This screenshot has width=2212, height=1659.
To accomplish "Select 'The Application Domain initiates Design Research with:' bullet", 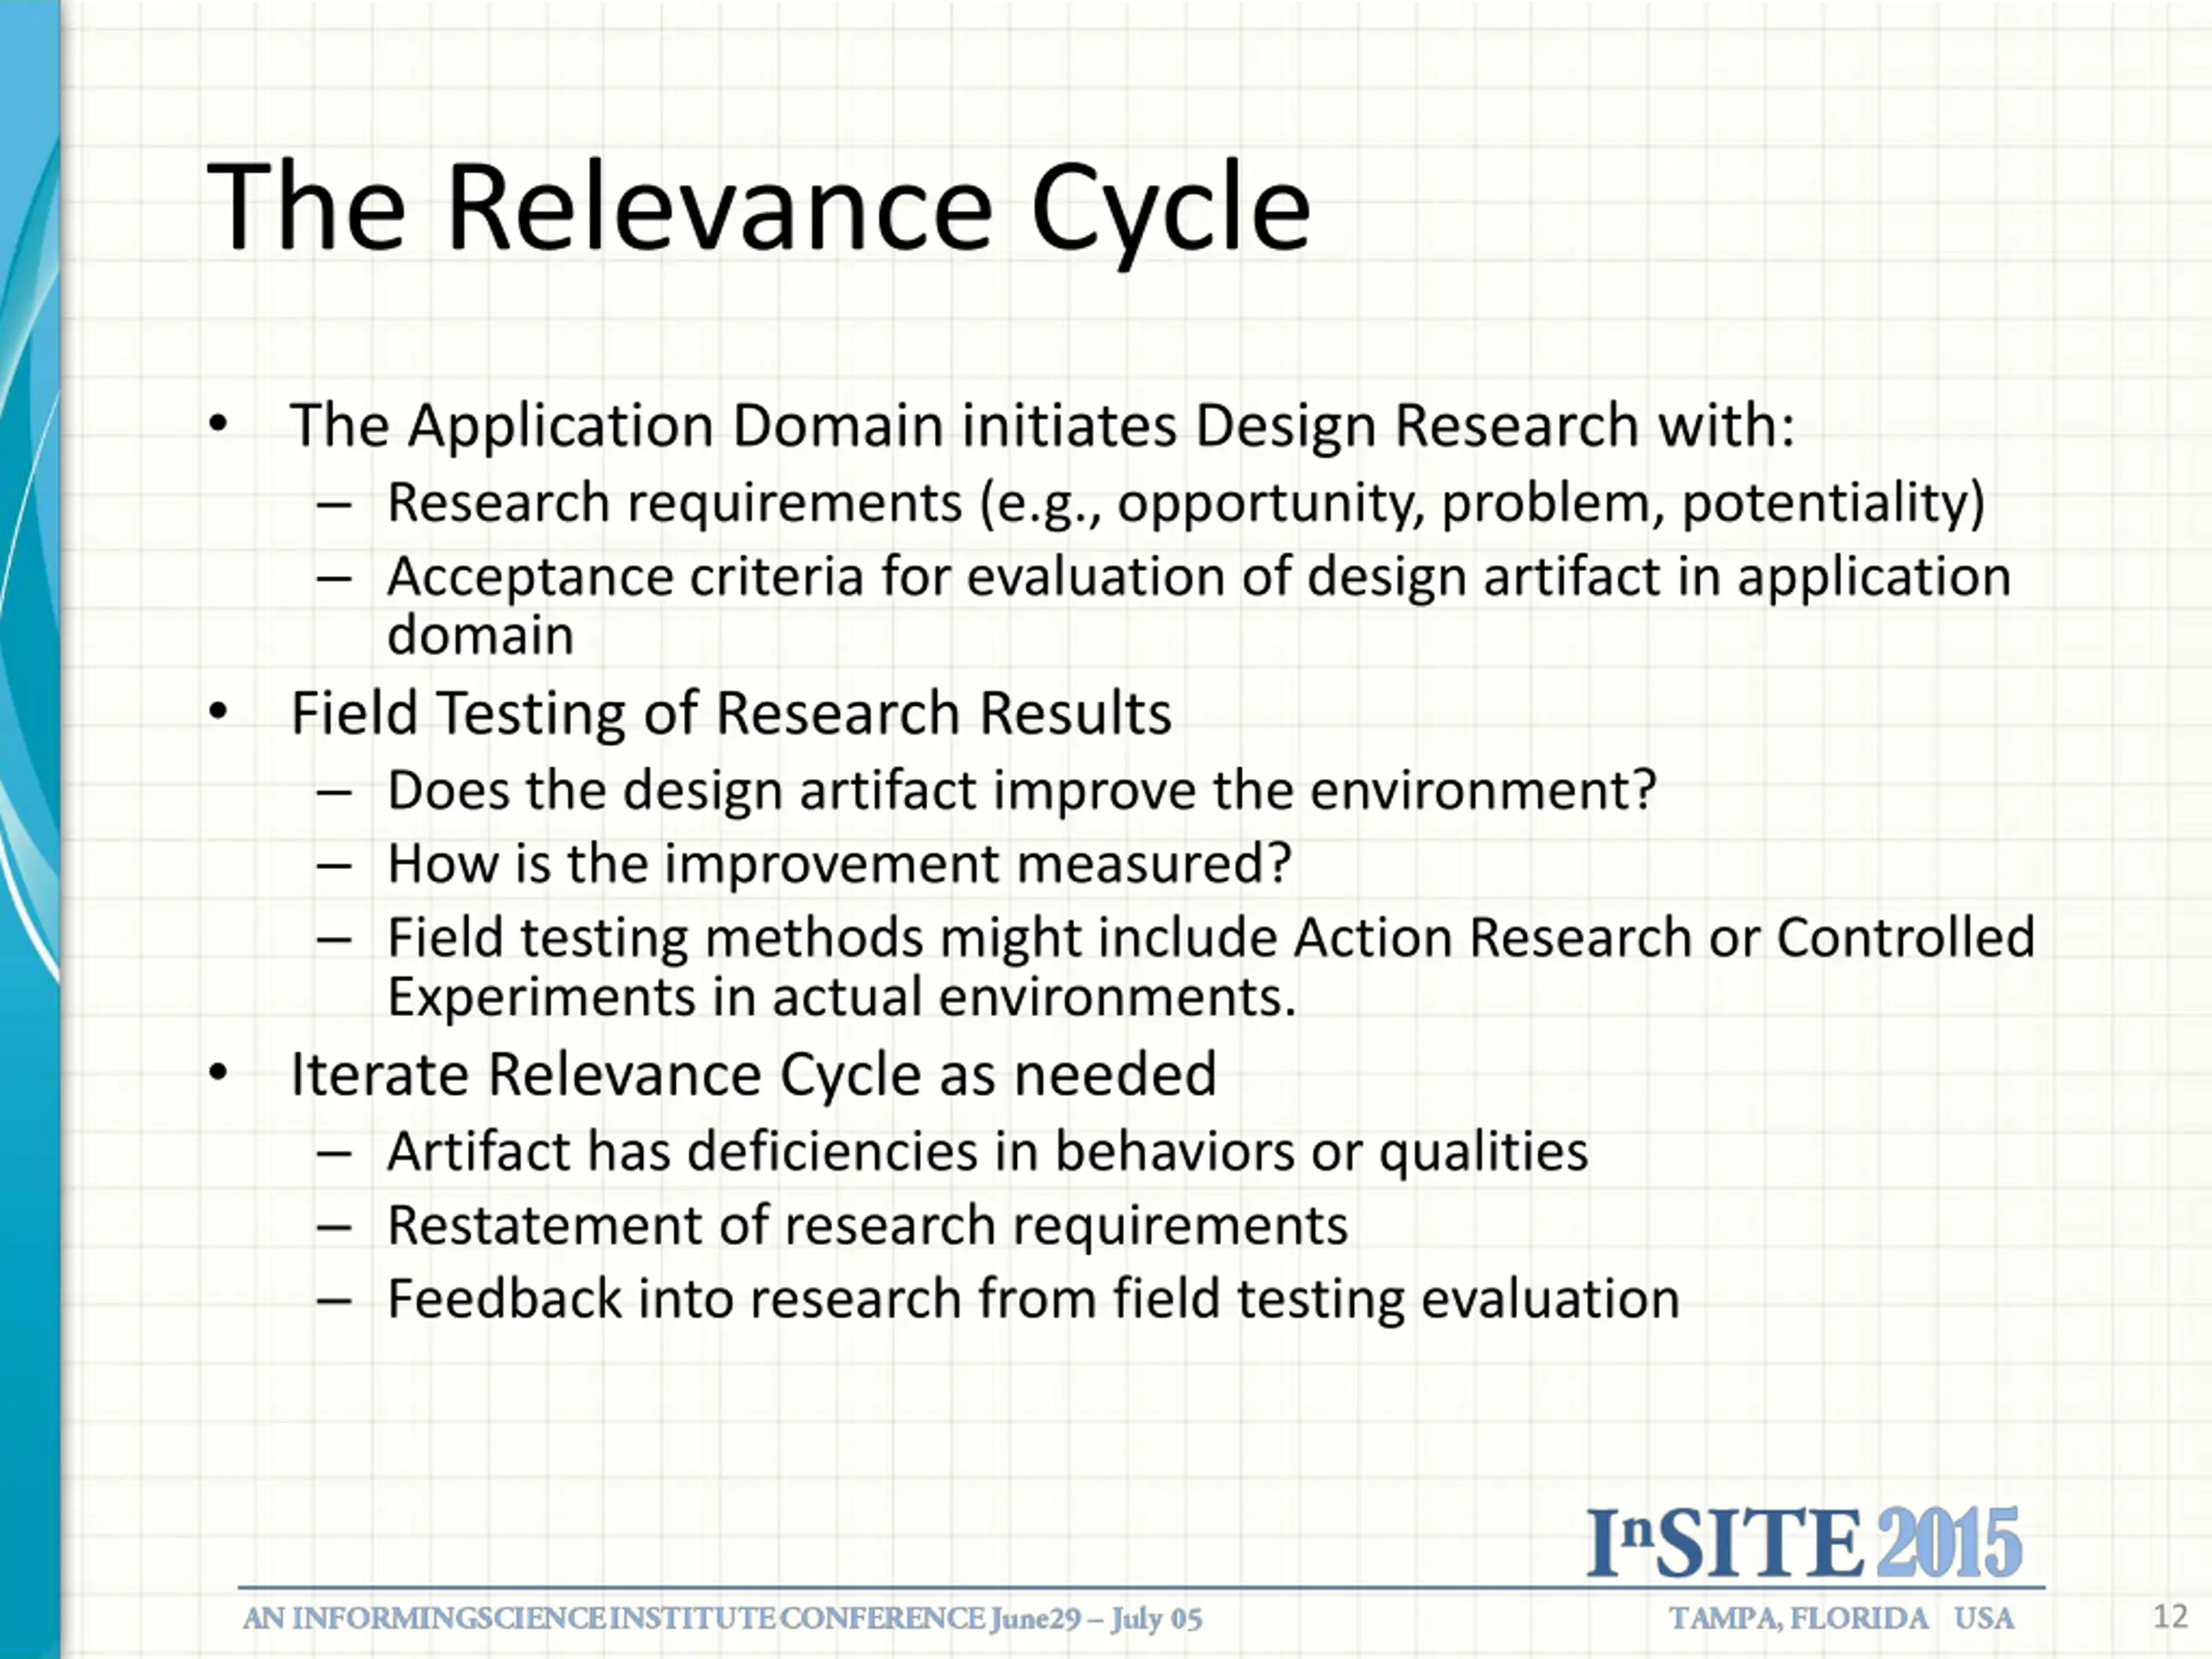I will tap(1042, 426).
